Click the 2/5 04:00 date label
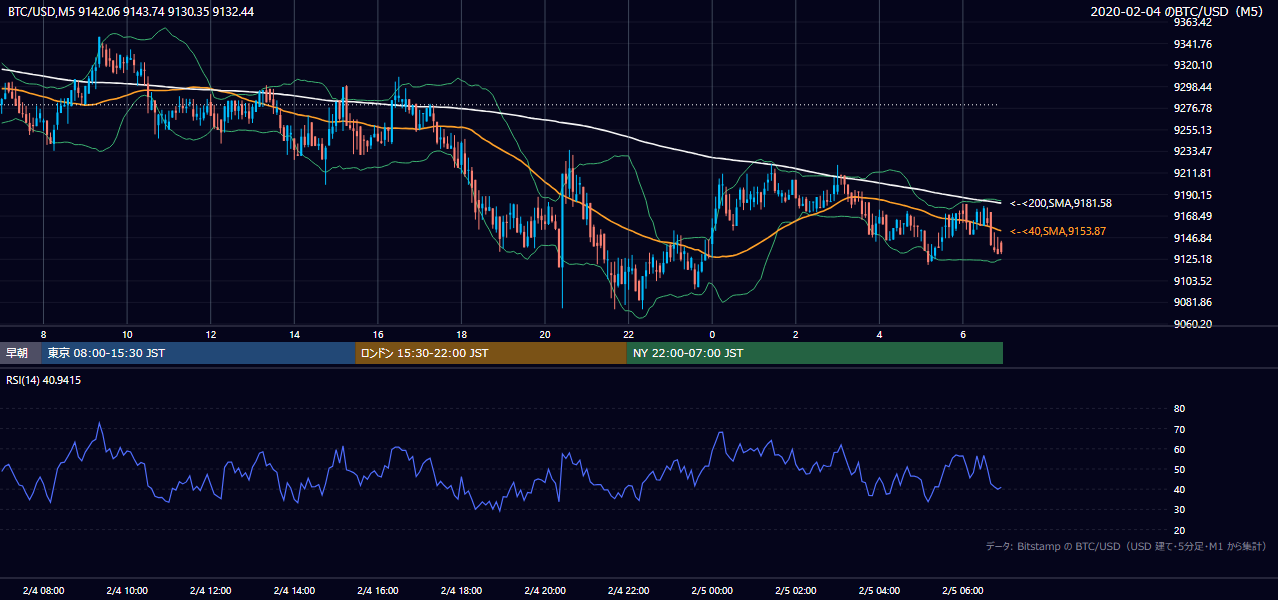Screen dimensions: 1278x600 [878, 590]
